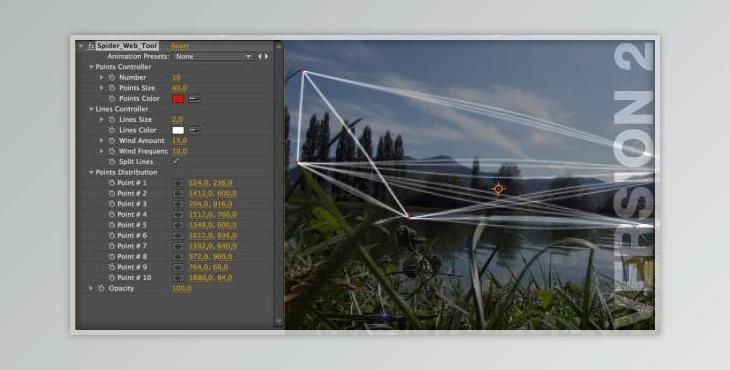
Task: Go to next animation preset arrow
Action: pos(267,56)
